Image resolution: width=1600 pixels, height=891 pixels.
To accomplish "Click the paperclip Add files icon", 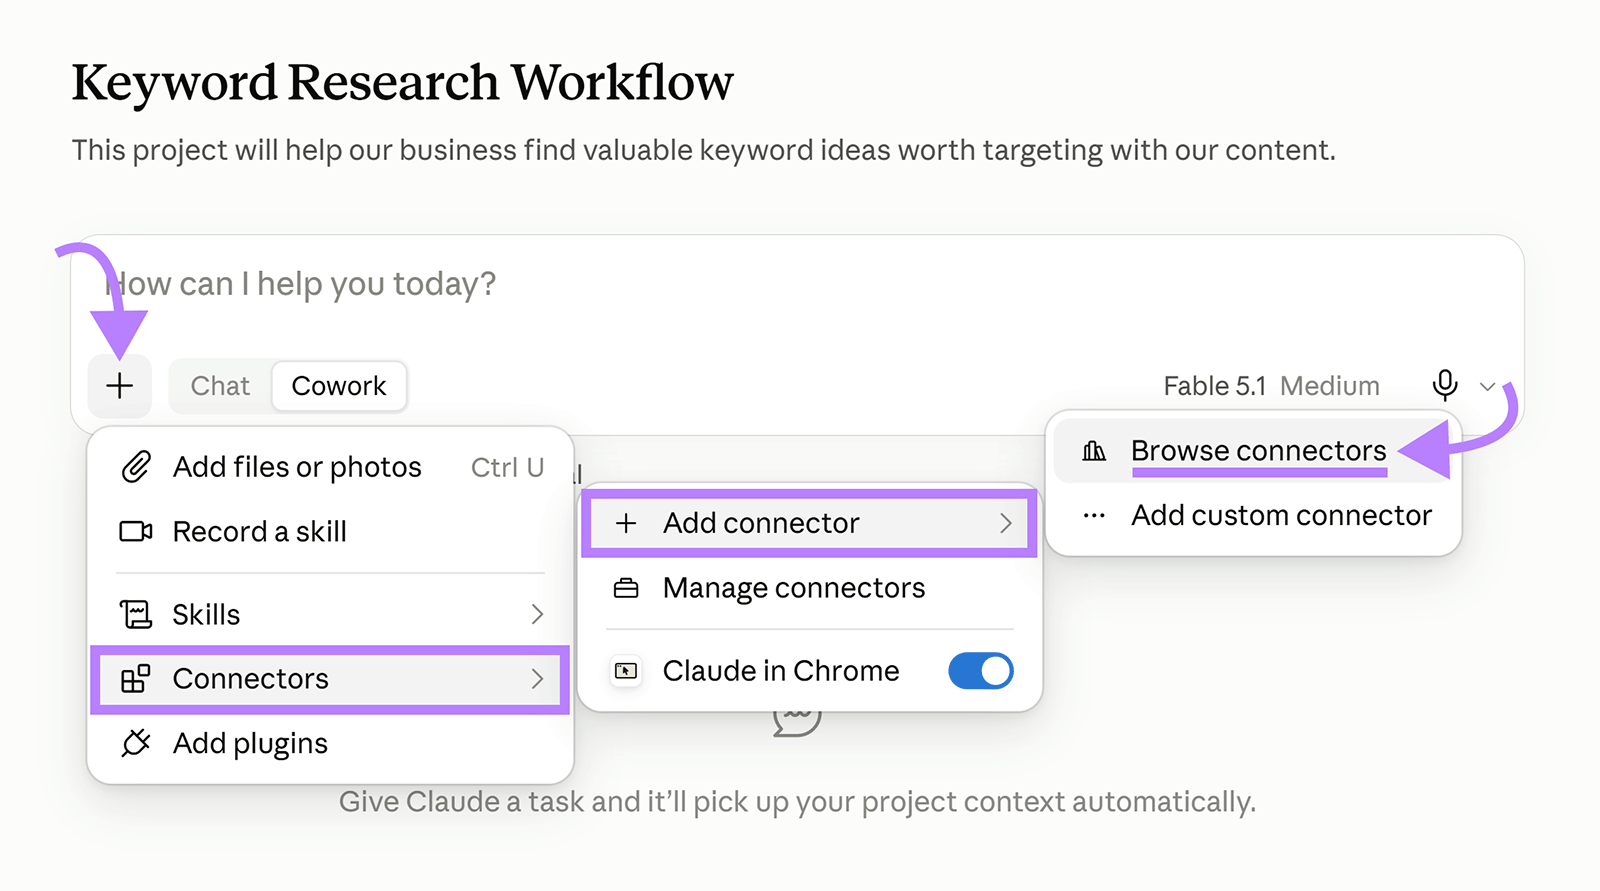I will (x=136, y=467).
